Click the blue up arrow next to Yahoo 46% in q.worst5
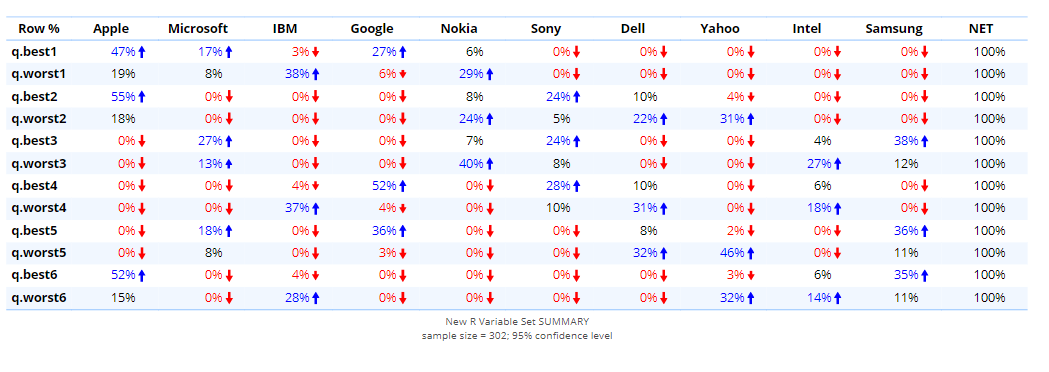 point(751,253)
